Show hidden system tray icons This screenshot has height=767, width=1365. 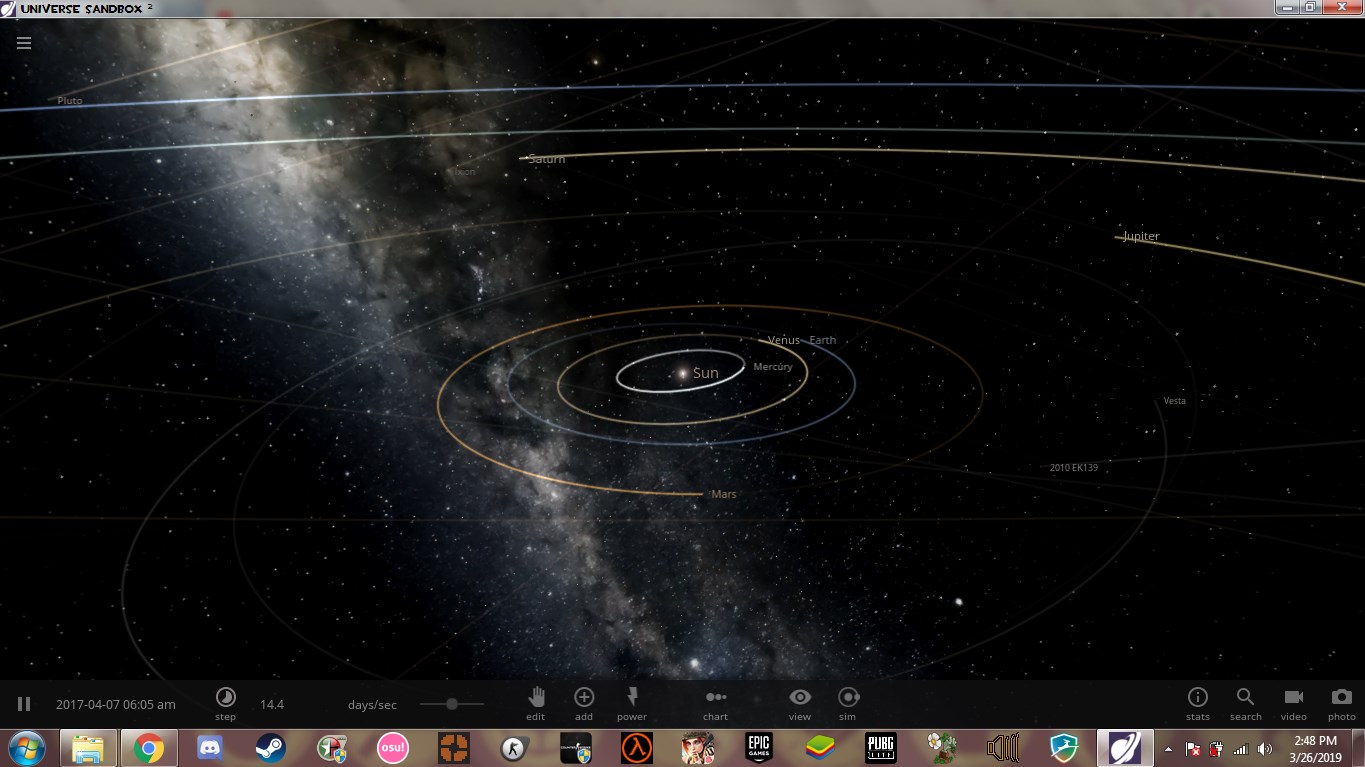pyautogui.click(x=1168, y=749)
